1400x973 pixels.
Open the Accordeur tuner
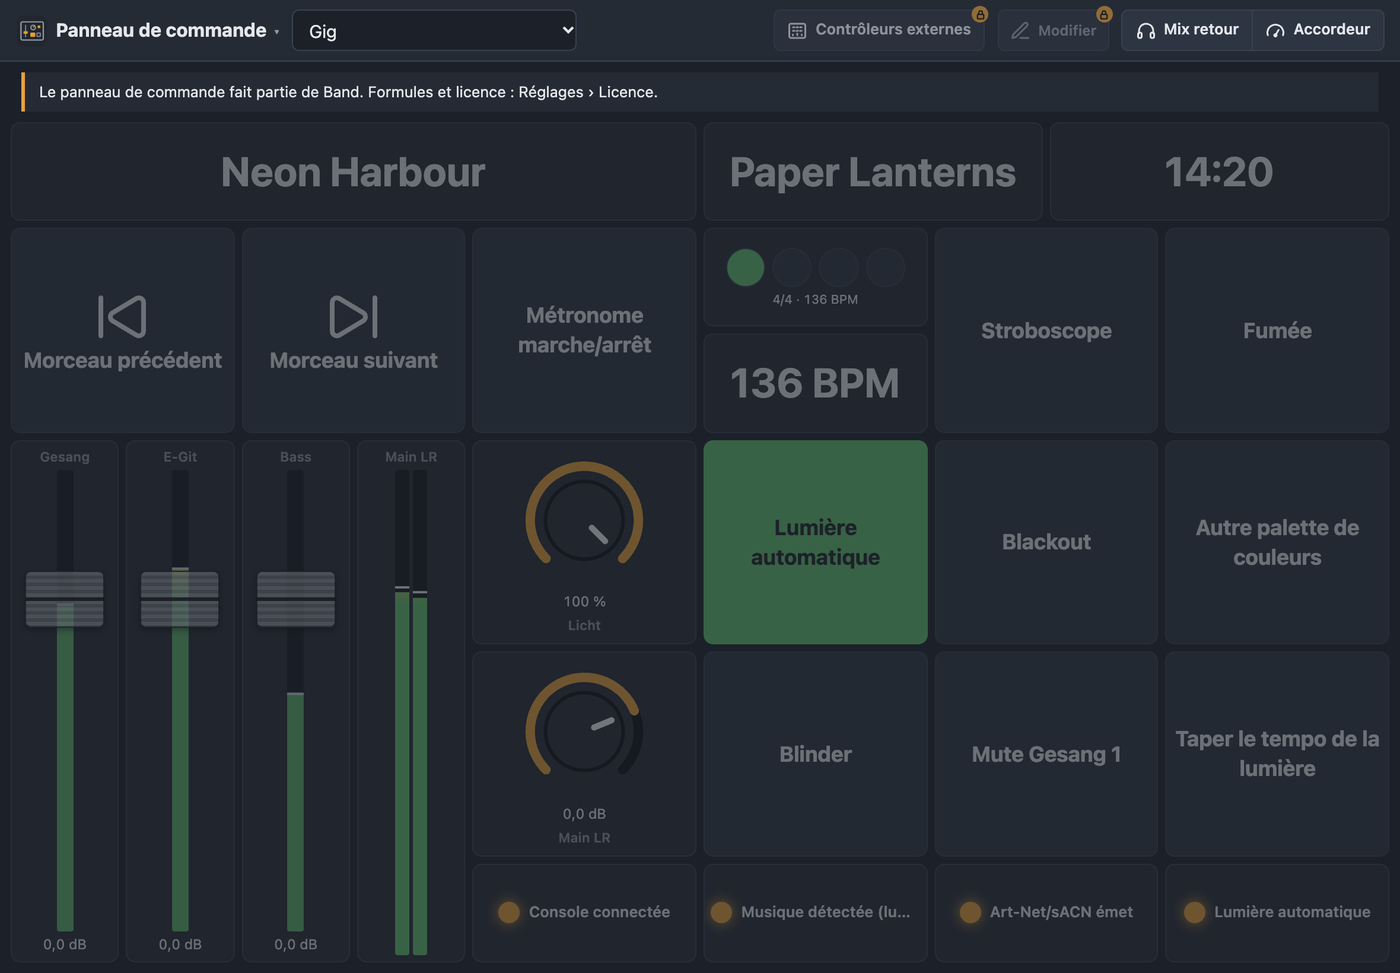point(1318,30)
